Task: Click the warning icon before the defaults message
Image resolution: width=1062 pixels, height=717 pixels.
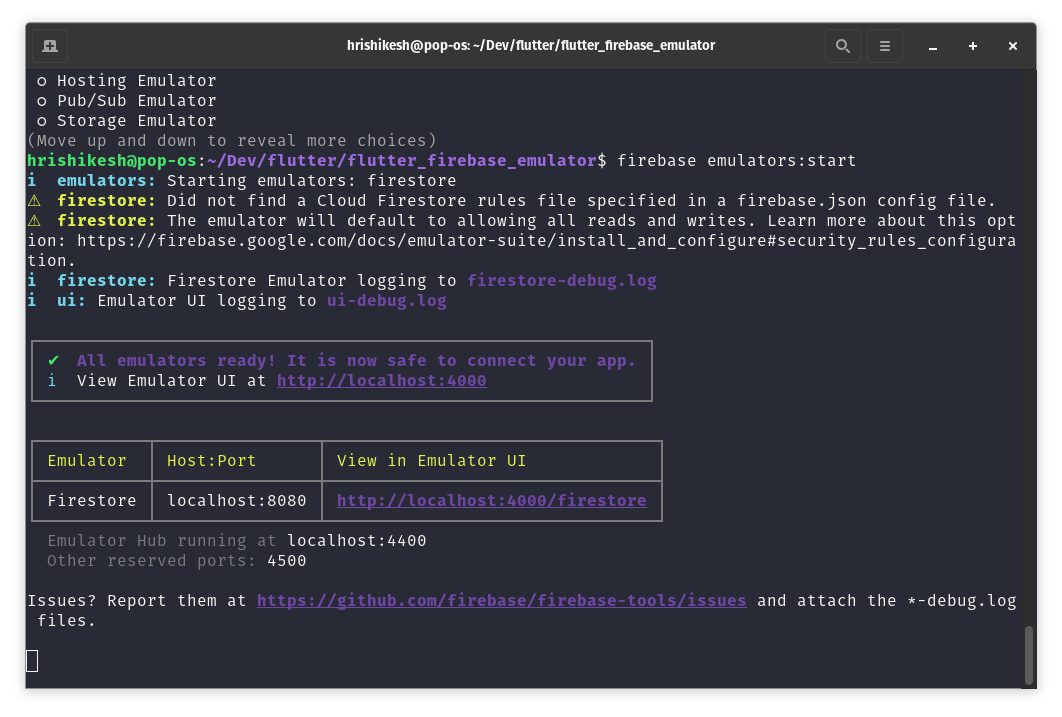Action: (x=33, y=220)
